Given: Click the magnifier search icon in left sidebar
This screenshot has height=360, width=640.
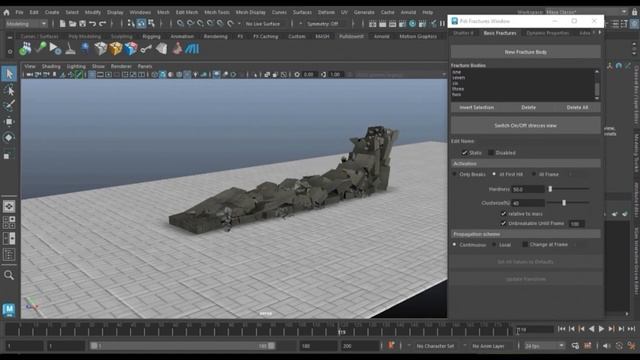Looking at the screenshot, I should pos(9,275).
